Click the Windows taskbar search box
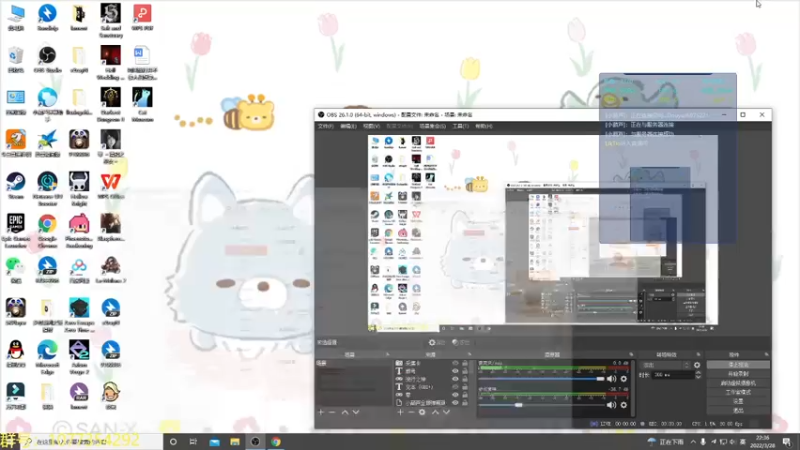Image resolution: width=800 pixels, height=450 pixels. pos(92,442)
